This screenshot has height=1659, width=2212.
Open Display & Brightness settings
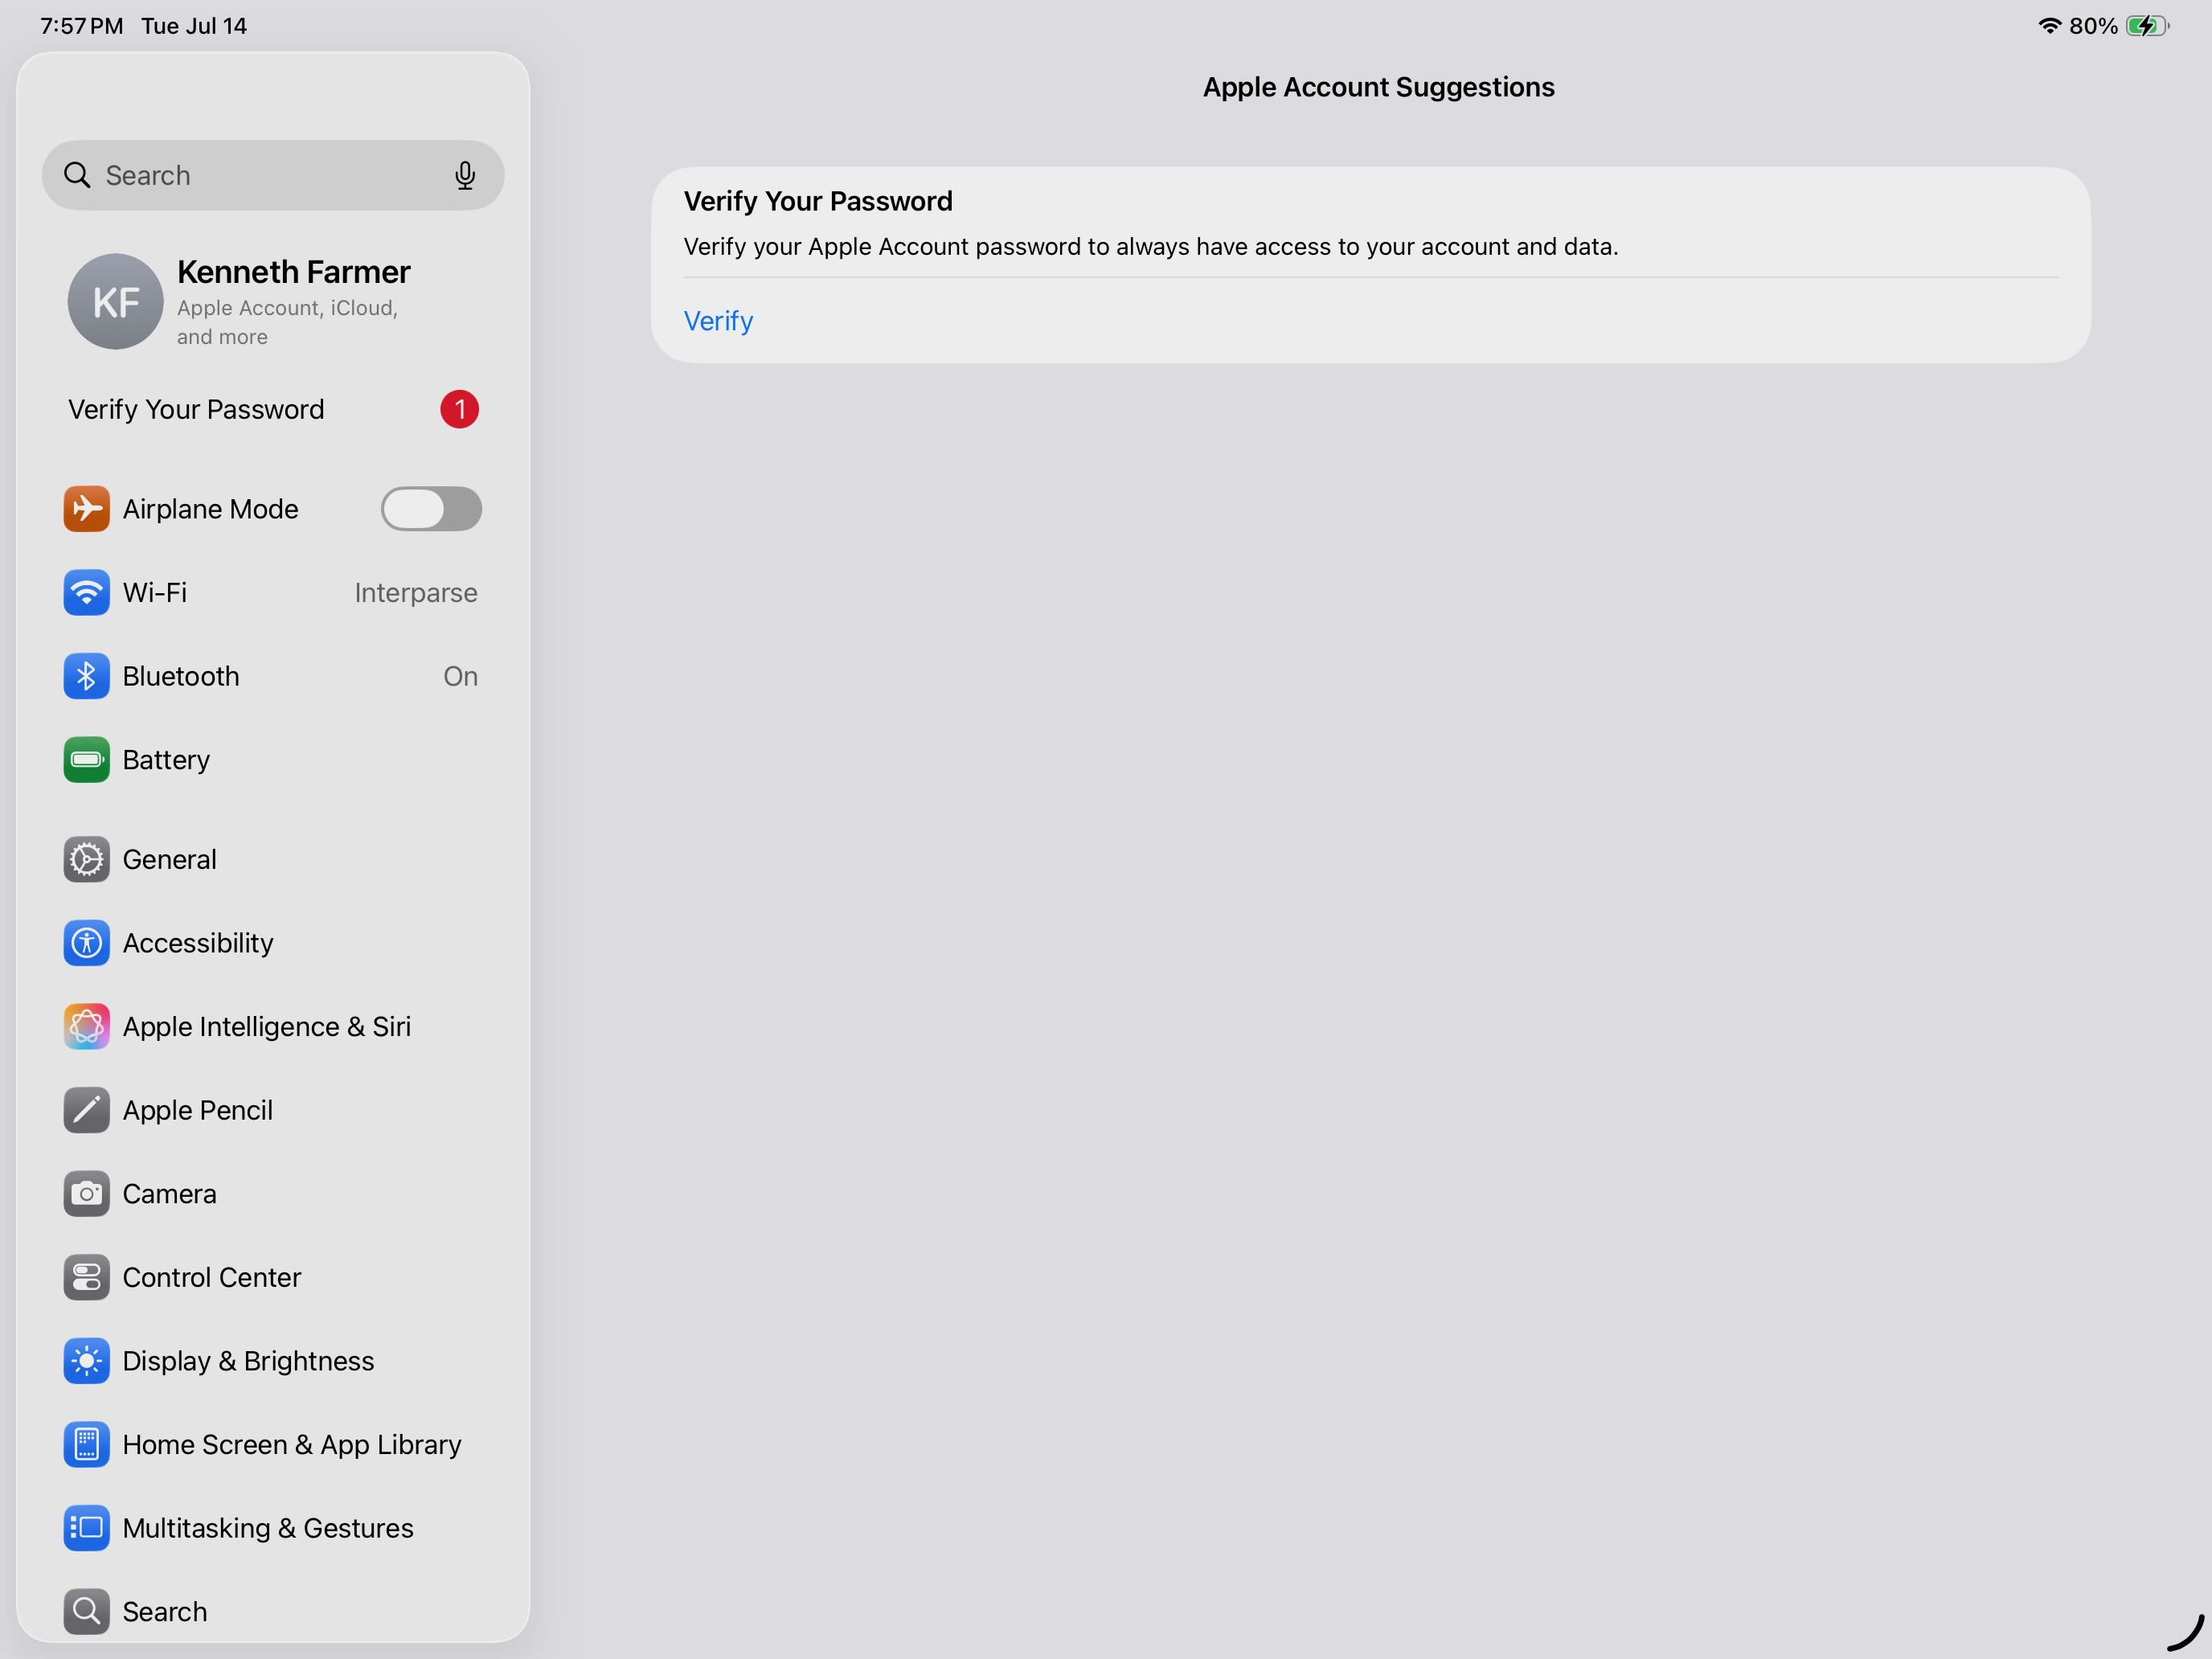click(272, 1361)
